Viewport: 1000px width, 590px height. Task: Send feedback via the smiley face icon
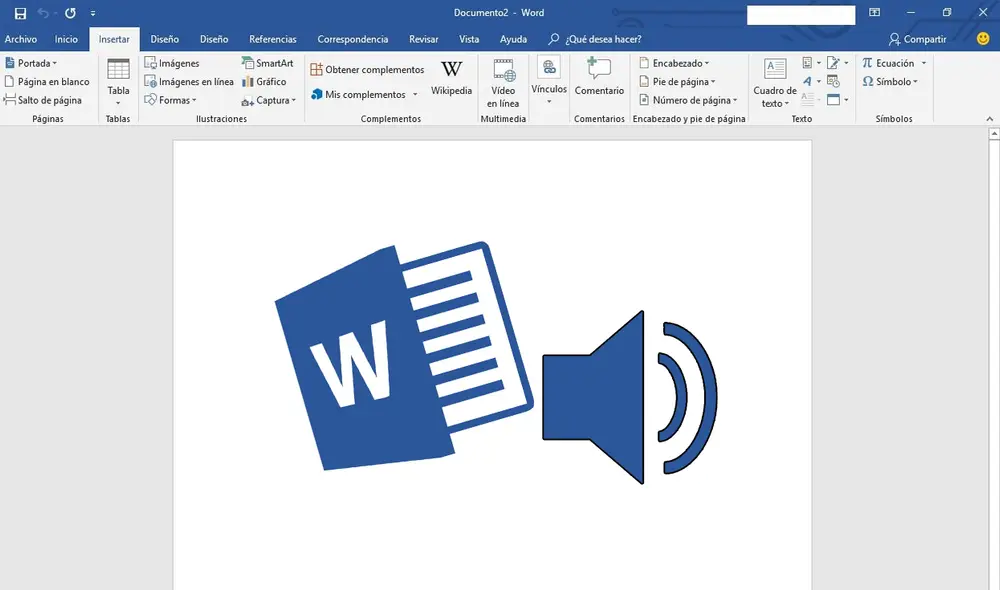[x=983, y=39]
